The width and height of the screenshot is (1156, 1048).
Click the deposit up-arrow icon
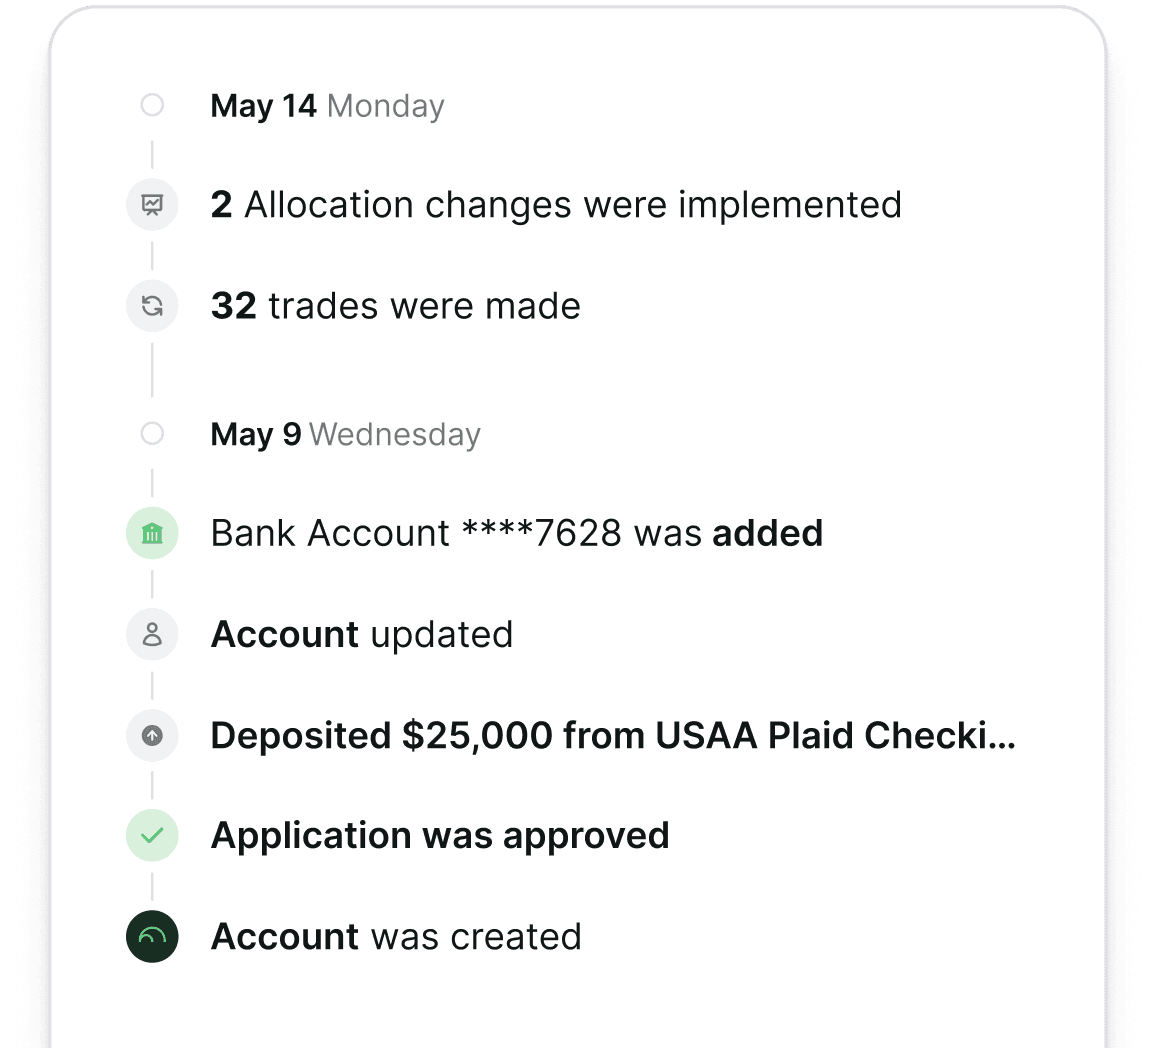coord(152,736)
